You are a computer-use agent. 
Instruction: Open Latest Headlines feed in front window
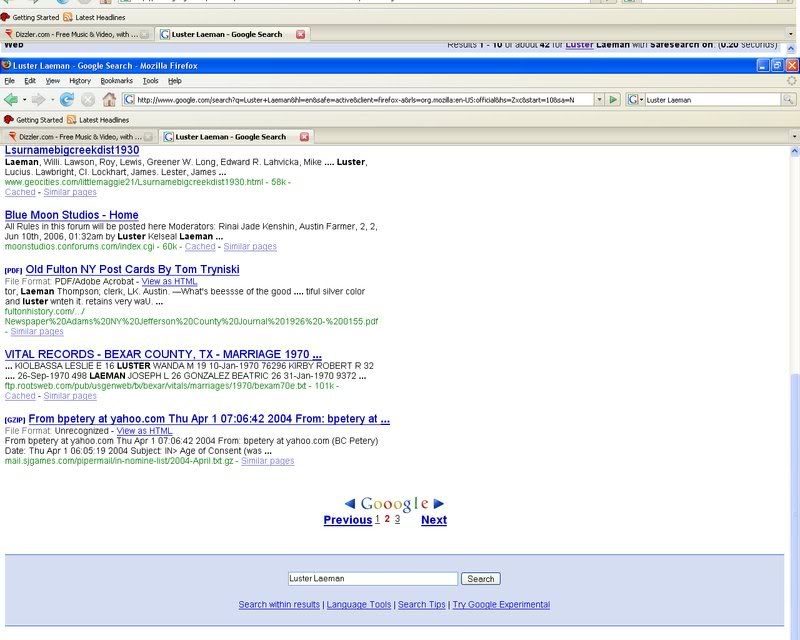[x=98, y=120]
